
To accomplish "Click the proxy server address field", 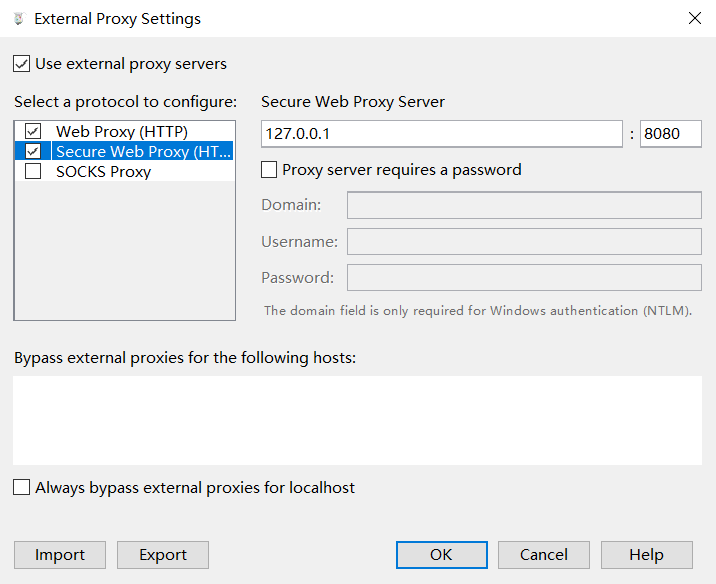I will (x=441, y=134).
